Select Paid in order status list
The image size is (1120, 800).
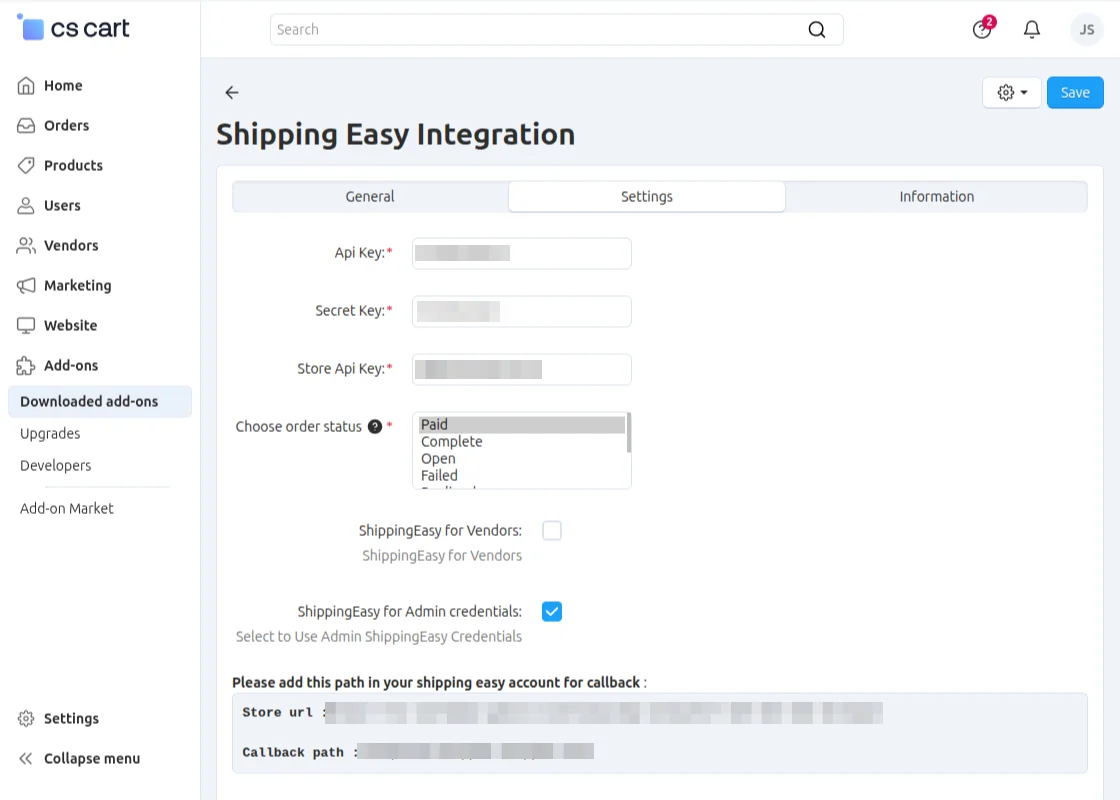521,424
